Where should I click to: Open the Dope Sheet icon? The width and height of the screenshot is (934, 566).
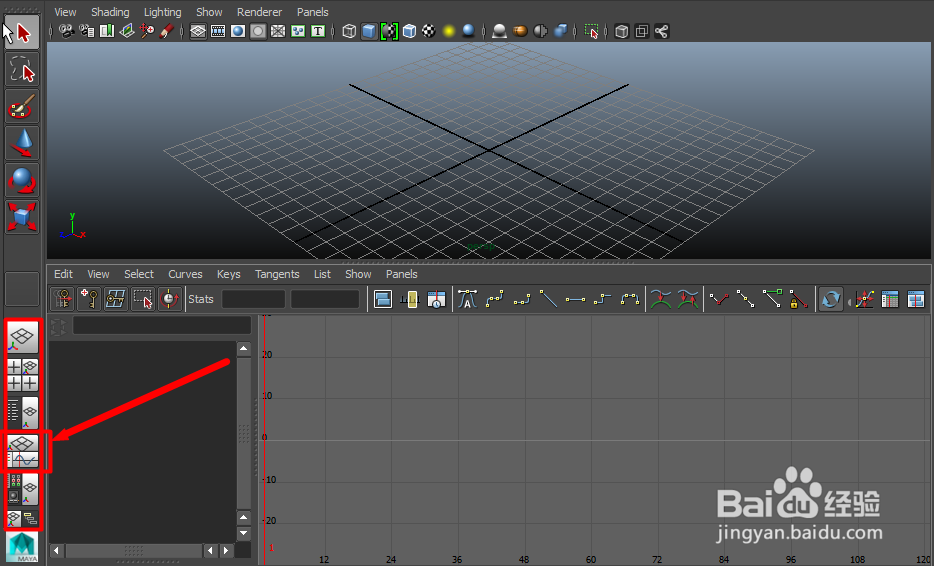(x=890, y=298)
